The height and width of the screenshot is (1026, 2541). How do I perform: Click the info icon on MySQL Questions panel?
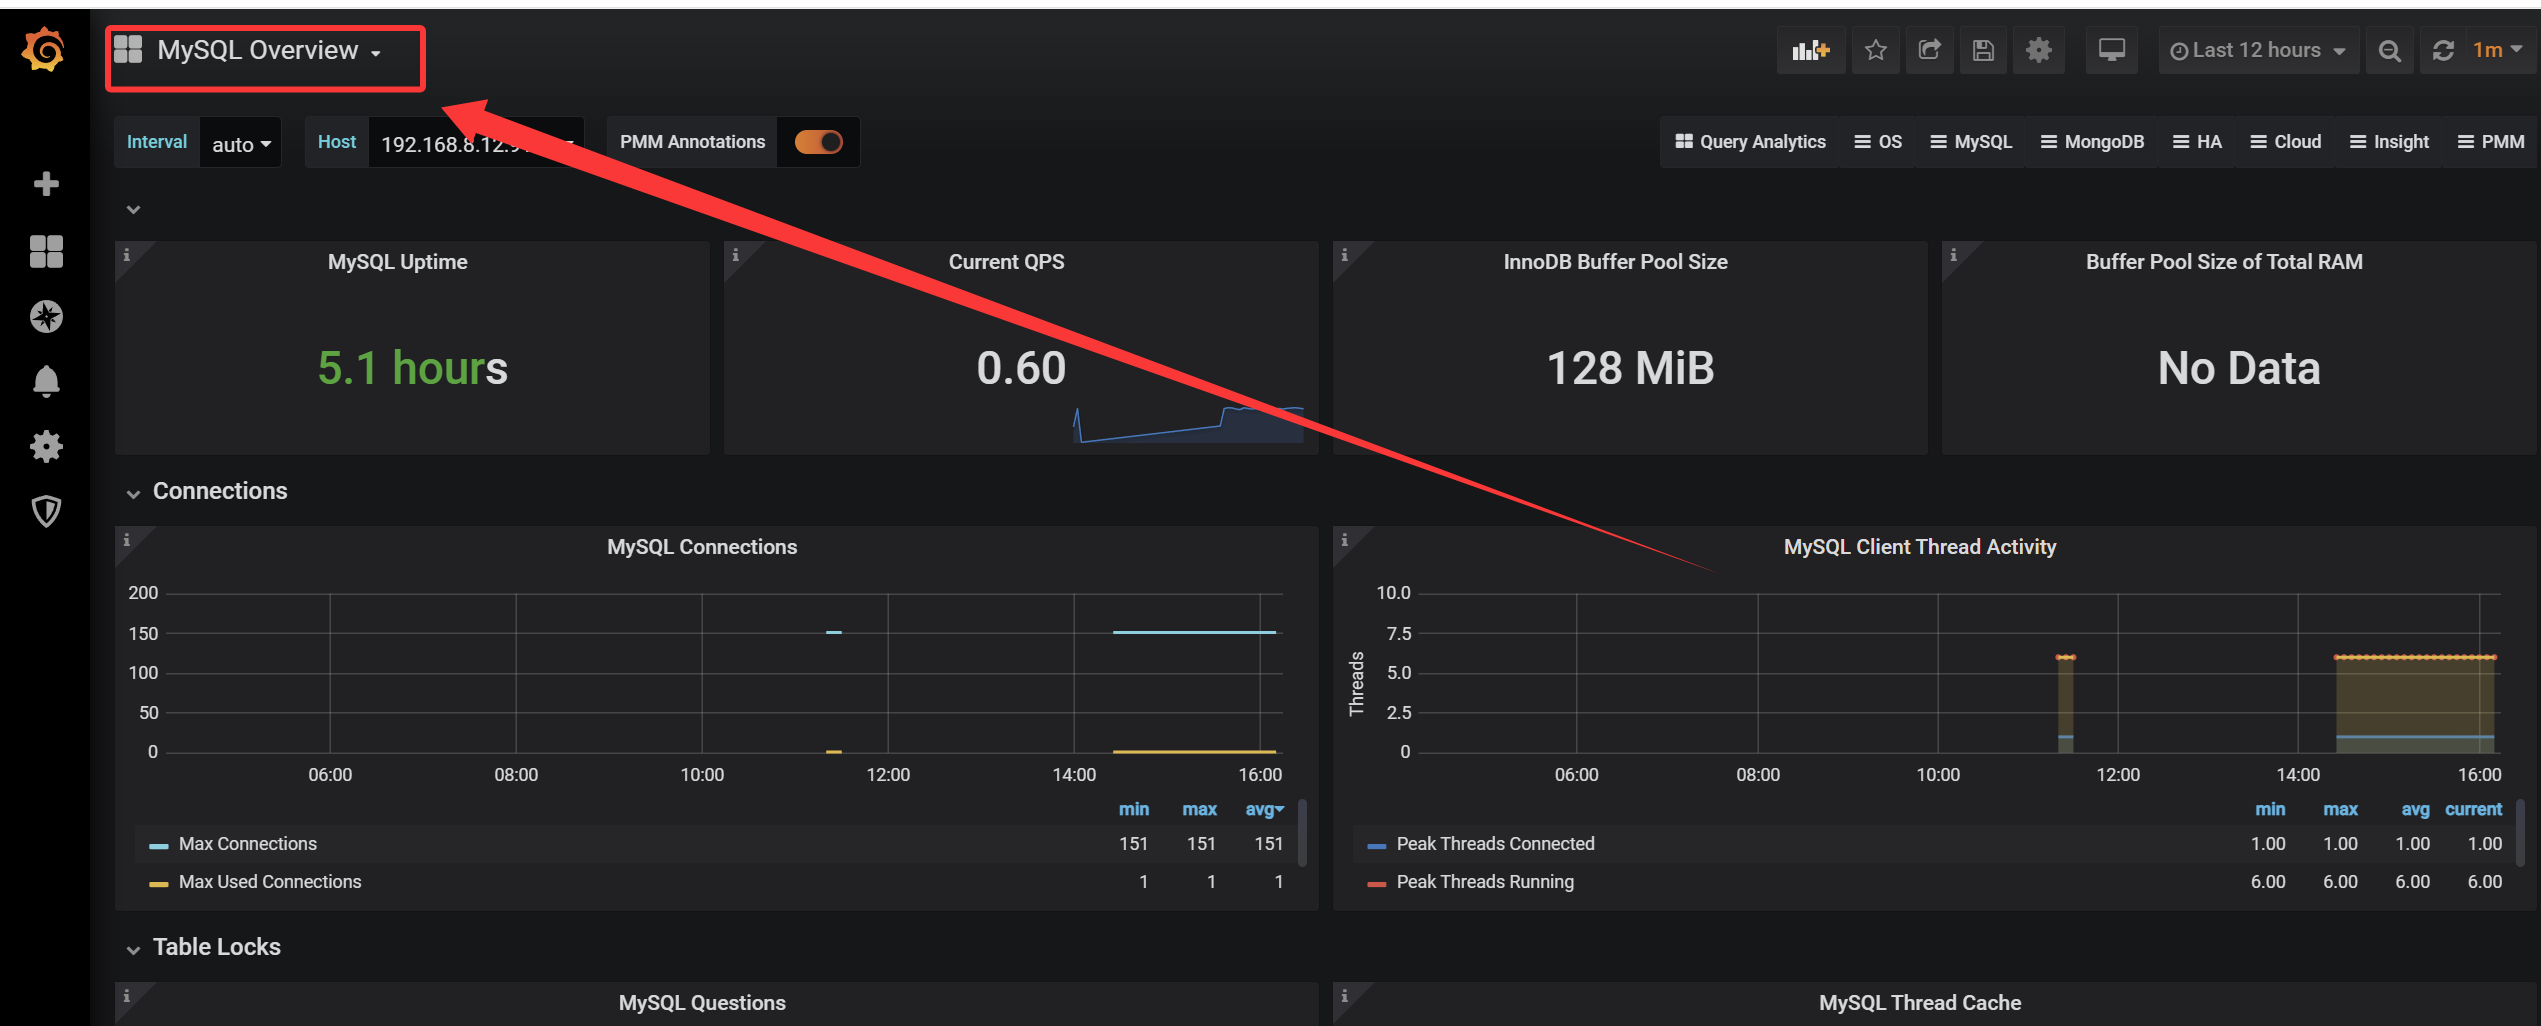tap(127, 996)
